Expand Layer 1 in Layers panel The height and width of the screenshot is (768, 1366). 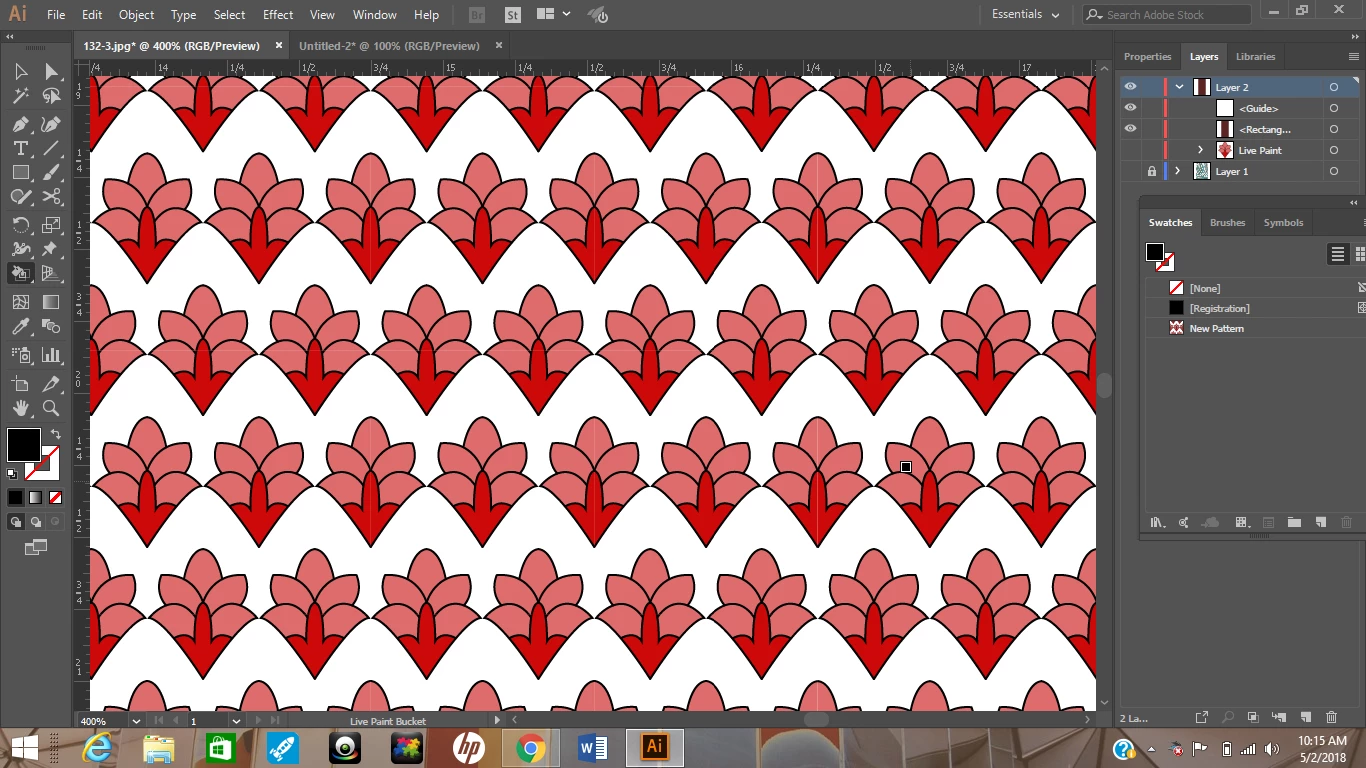coord(1178,171)
